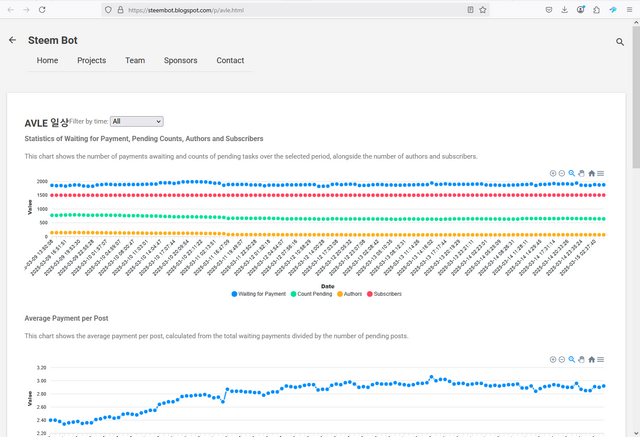Image resolution: width=640 pixels, height=437 pixels.
Task: Reset zoom with the home icon on the first chart
Action: point(591,173)
